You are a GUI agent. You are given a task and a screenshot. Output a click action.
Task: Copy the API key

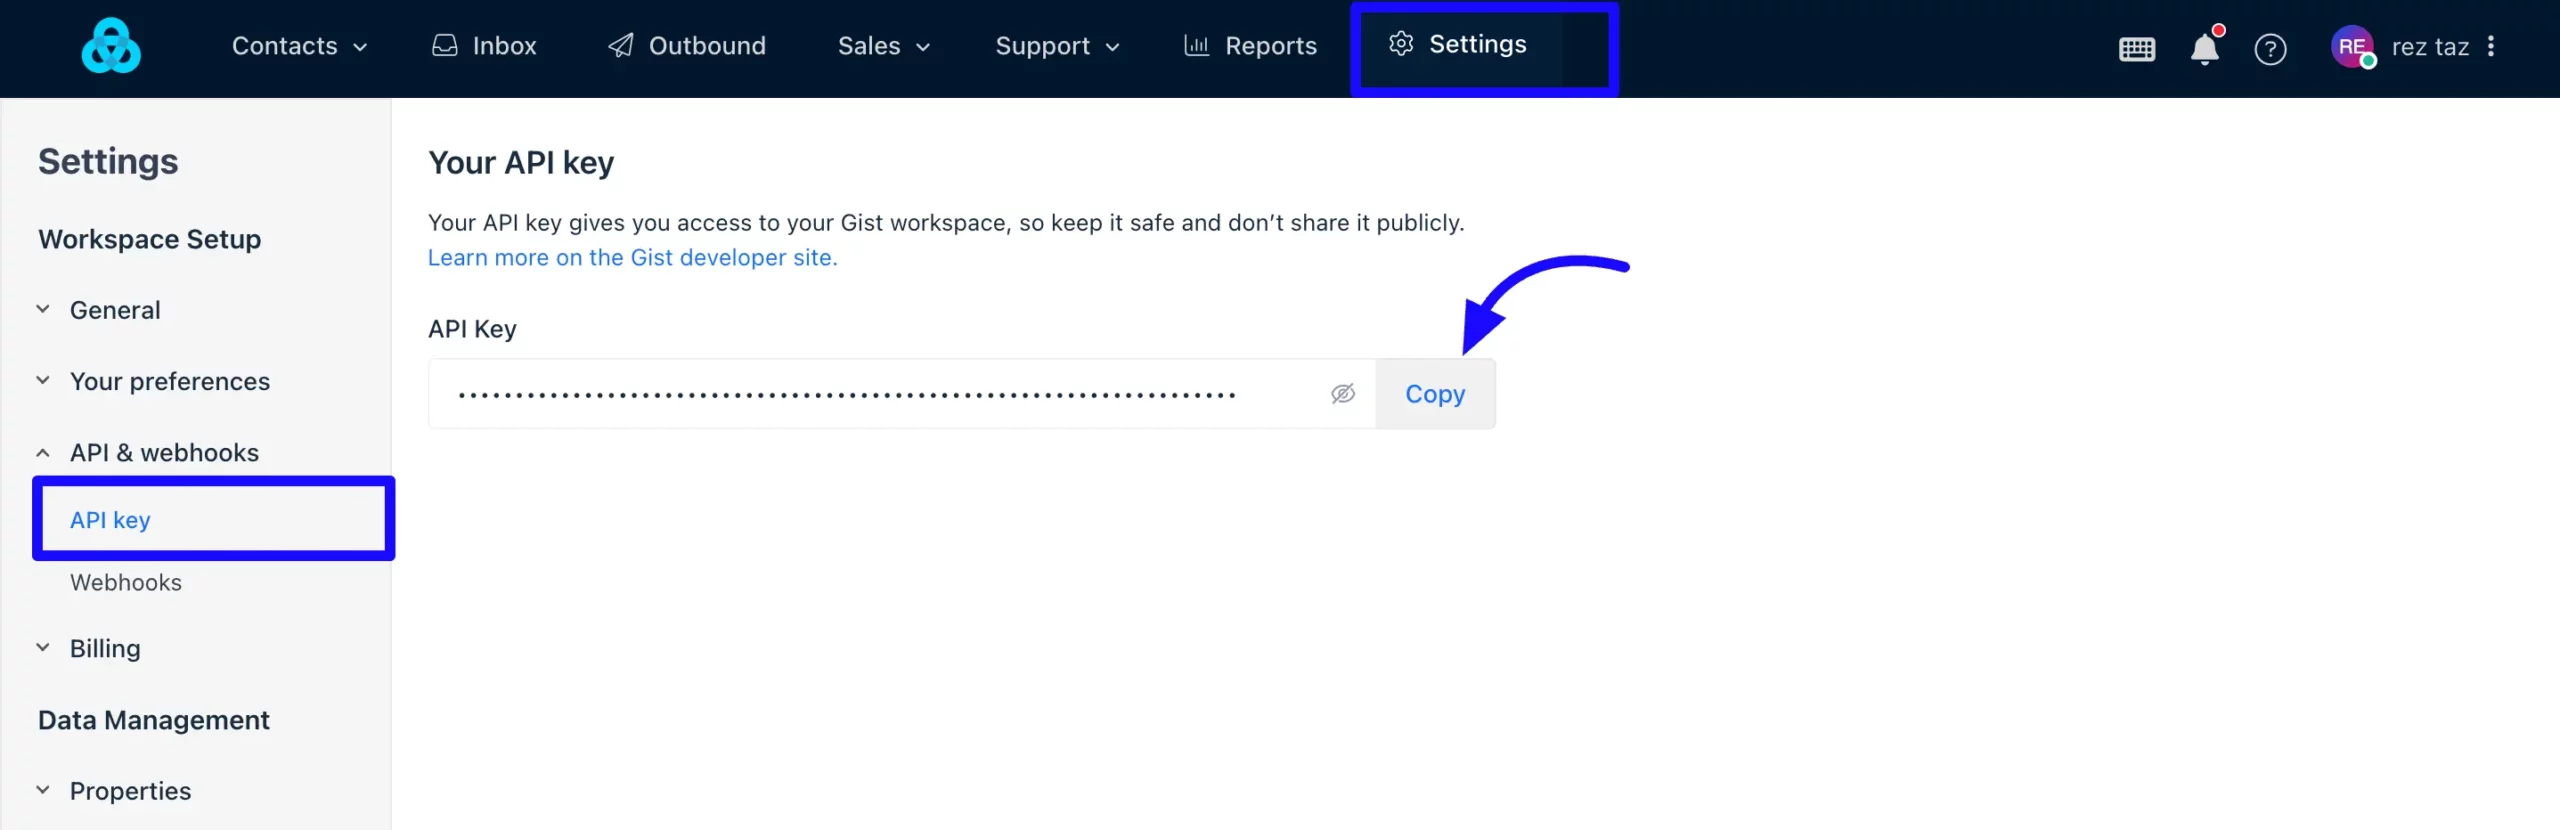click(1435, 394)
